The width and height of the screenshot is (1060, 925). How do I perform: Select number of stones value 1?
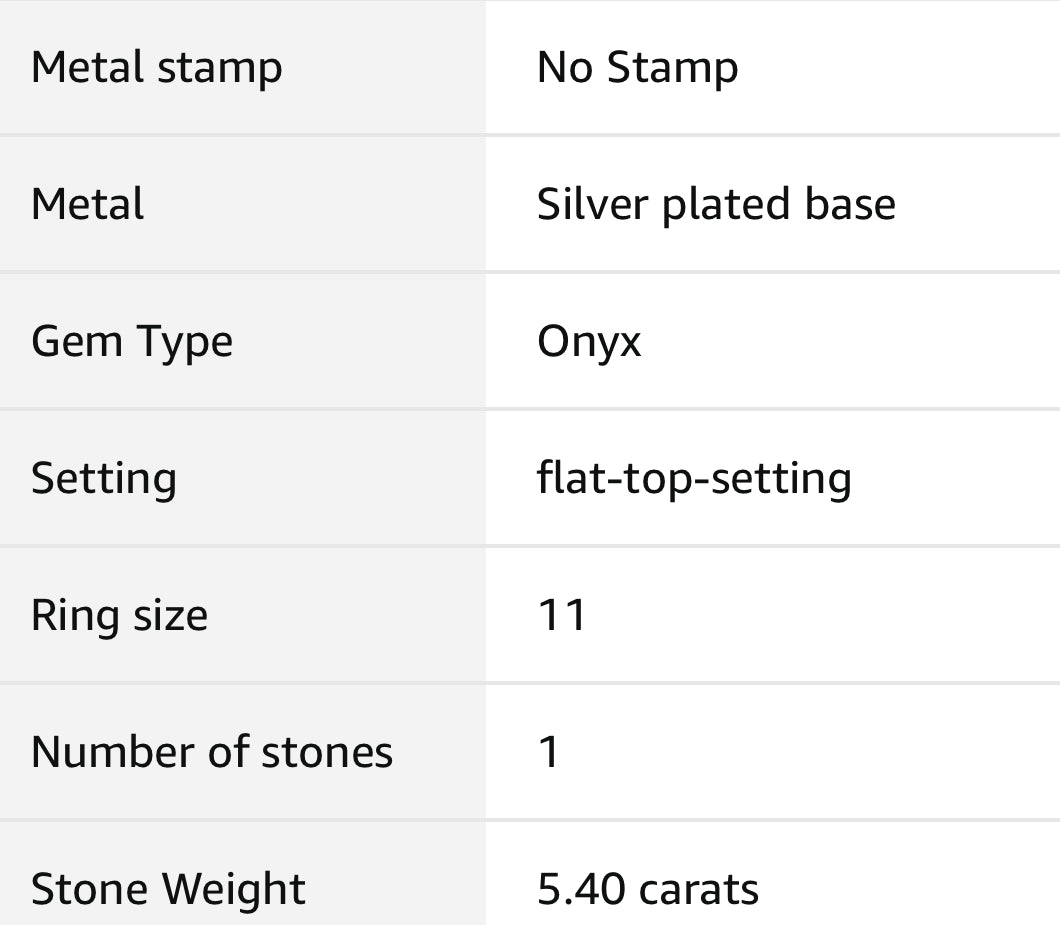(x=548, y=752)
